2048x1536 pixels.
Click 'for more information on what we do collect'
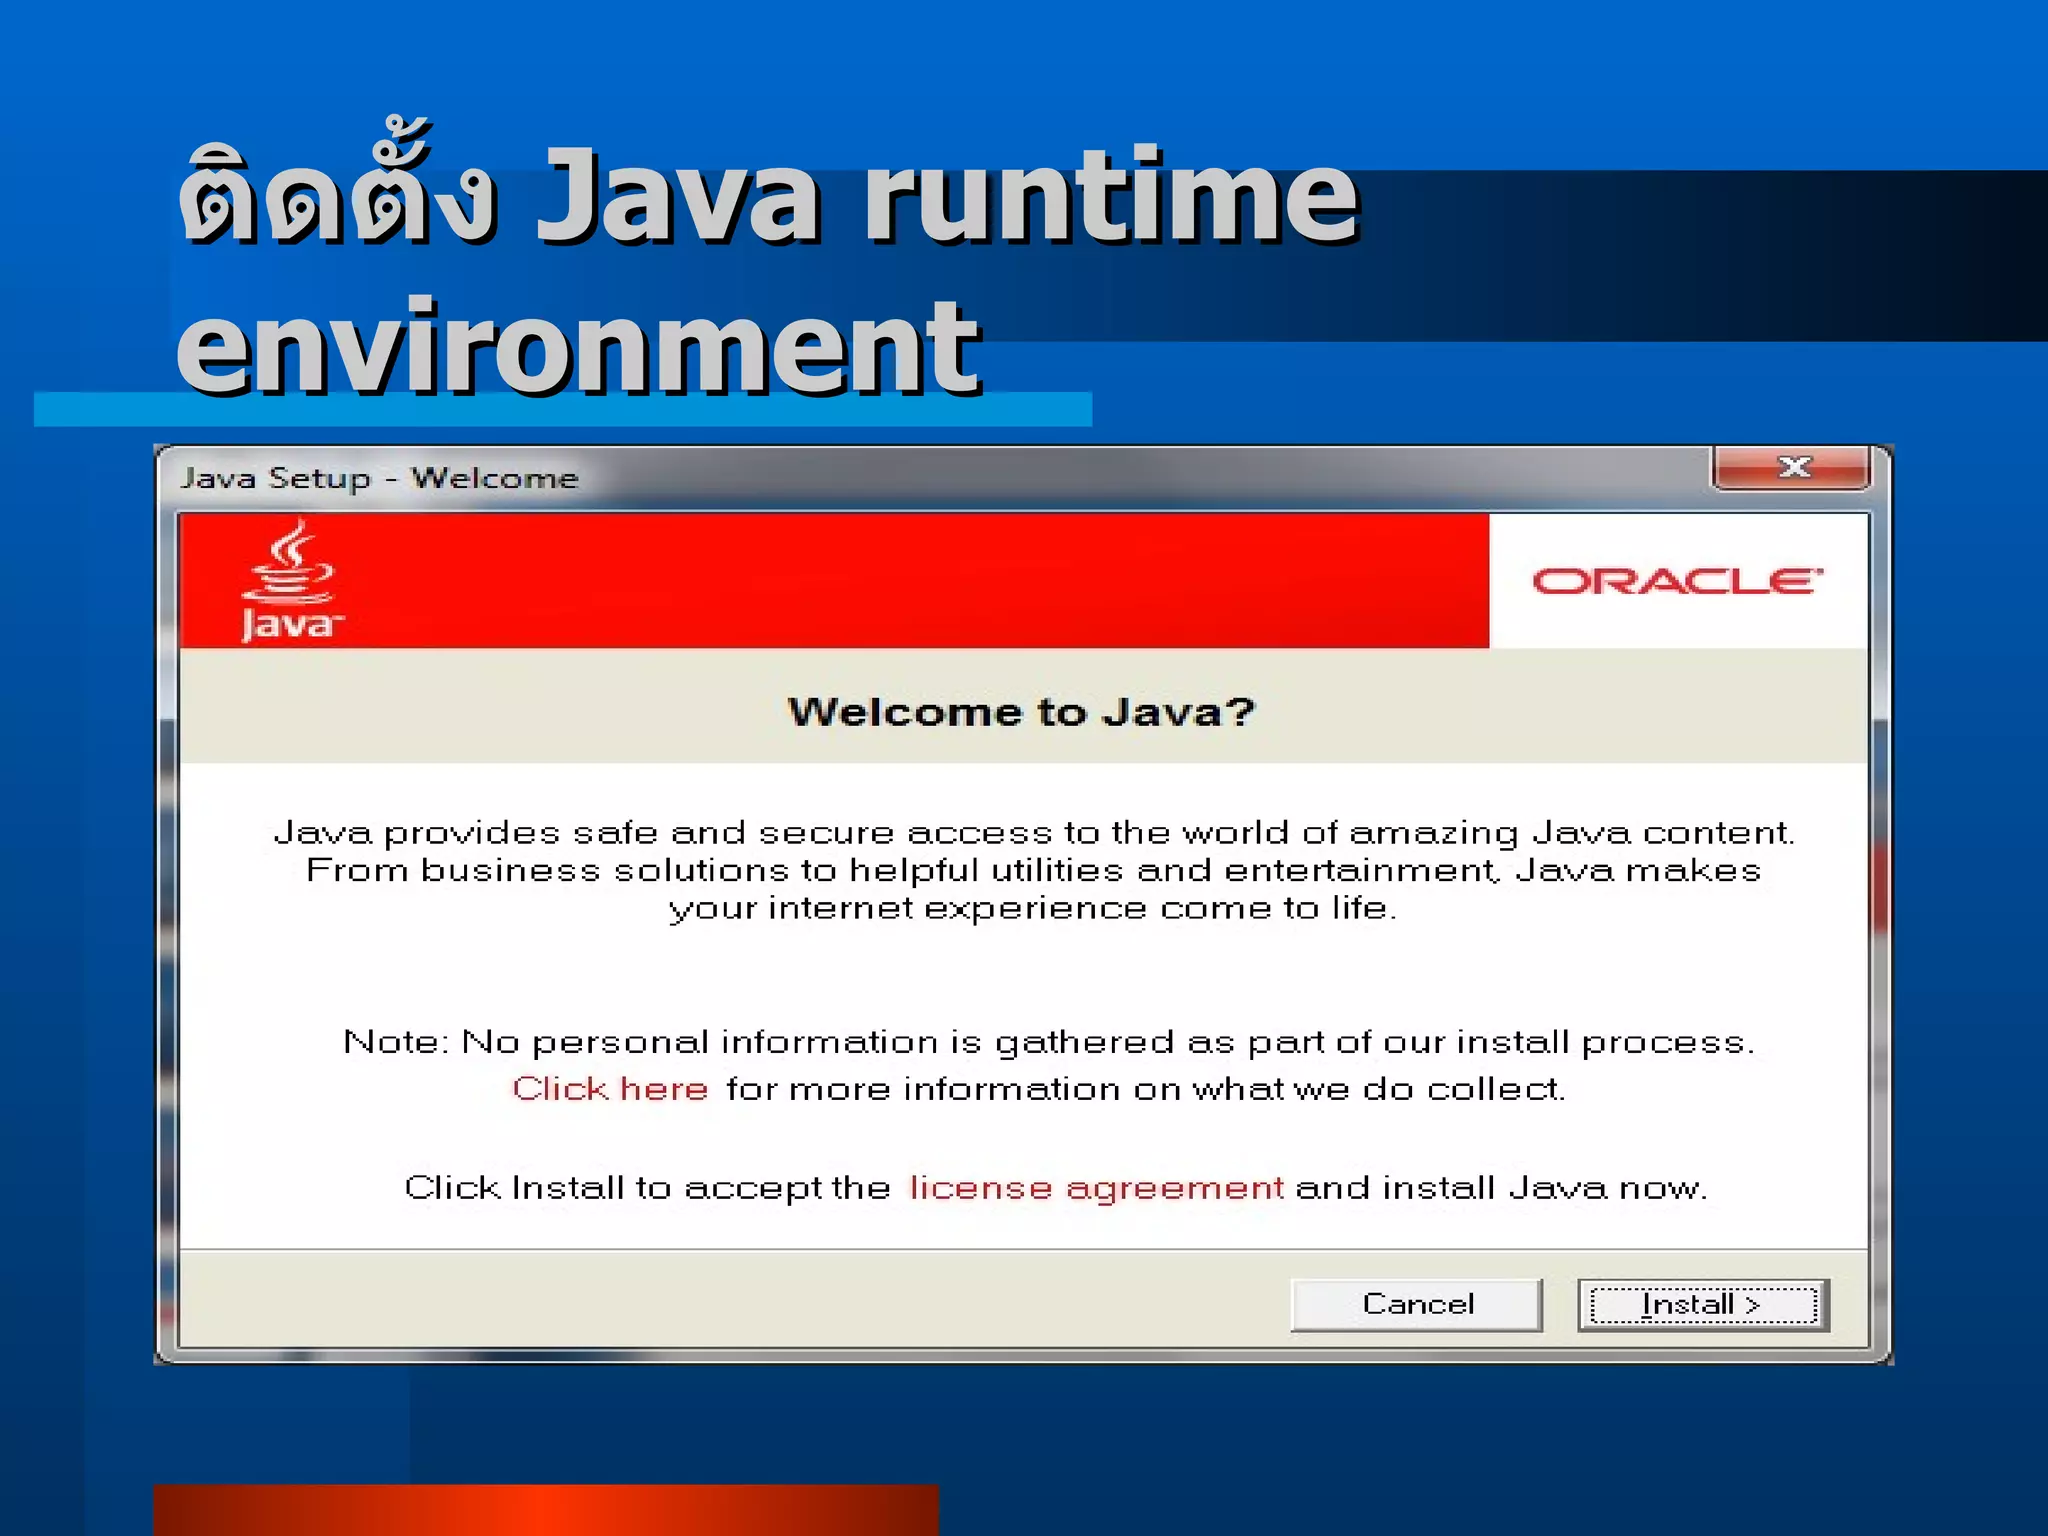[x=1145, y=1088]
